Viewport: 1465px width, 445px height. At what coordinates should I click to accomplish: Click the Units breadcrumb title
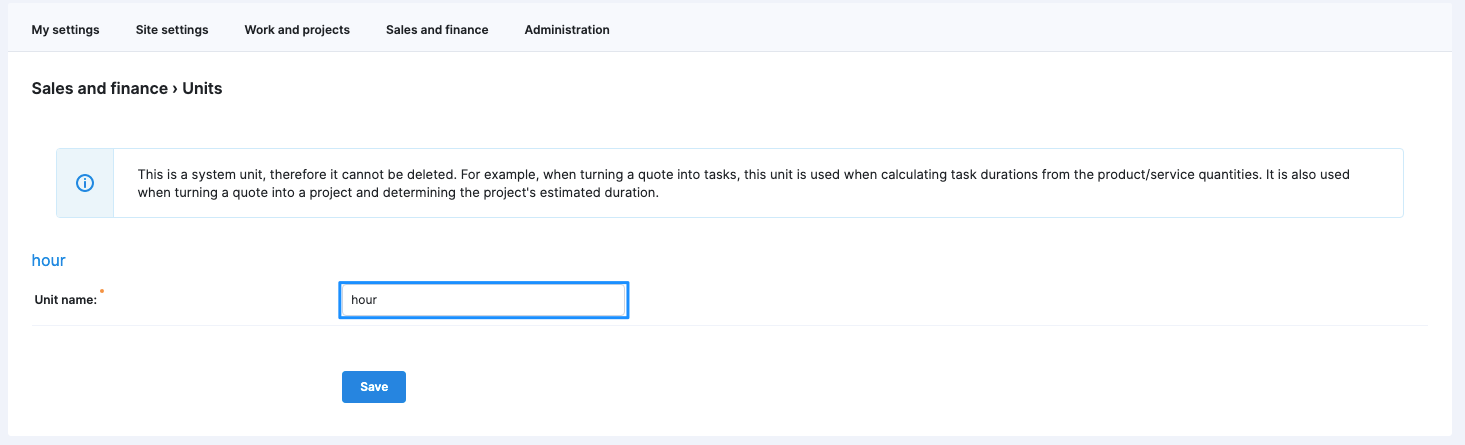pos(202,88)
